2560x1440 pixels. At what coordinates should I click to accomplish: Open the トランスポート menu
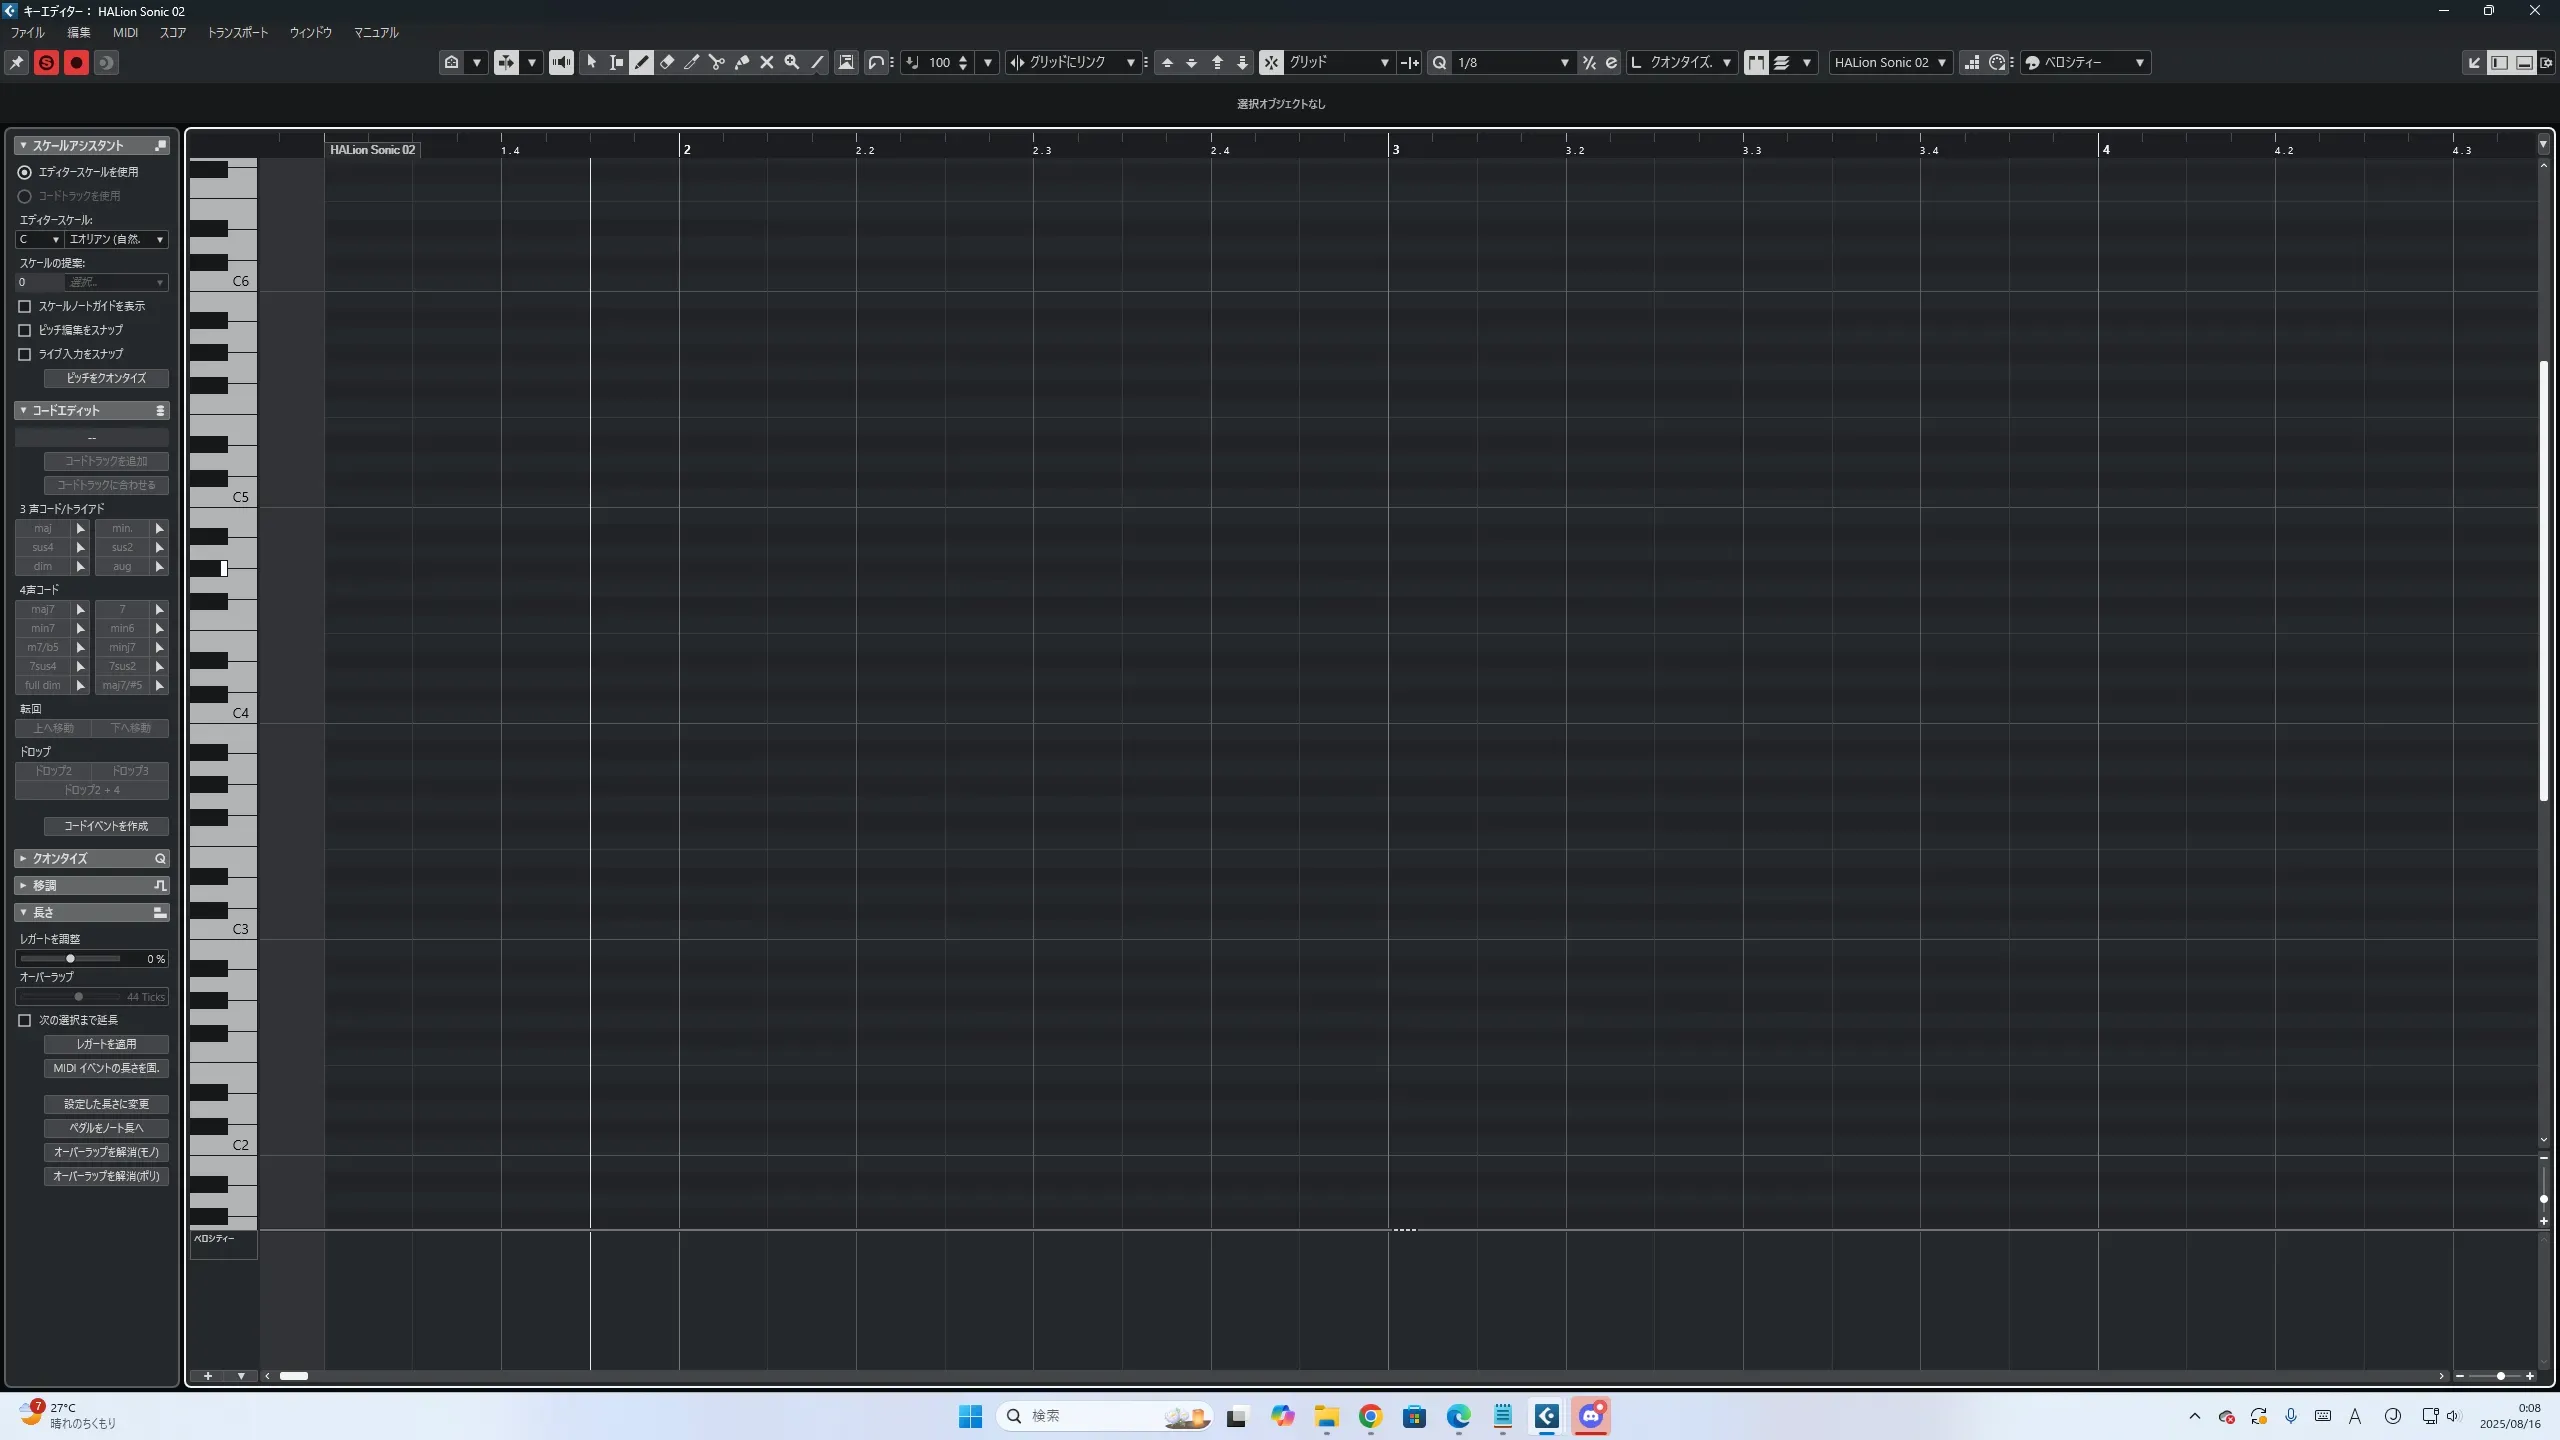(237, 32)
